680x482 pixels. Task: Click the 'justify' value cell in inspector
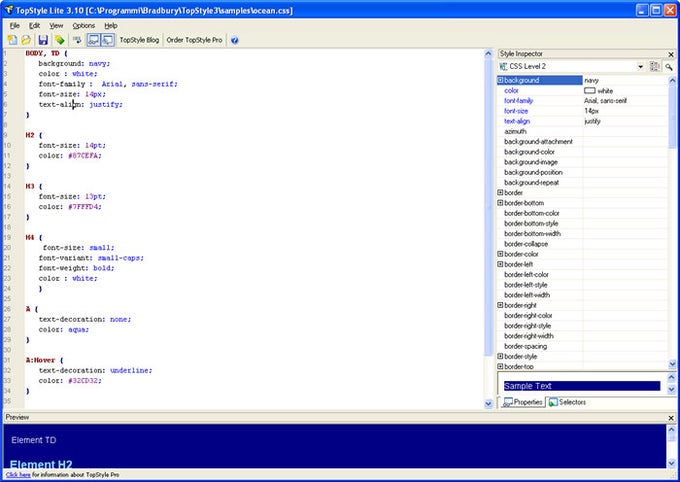625,121
